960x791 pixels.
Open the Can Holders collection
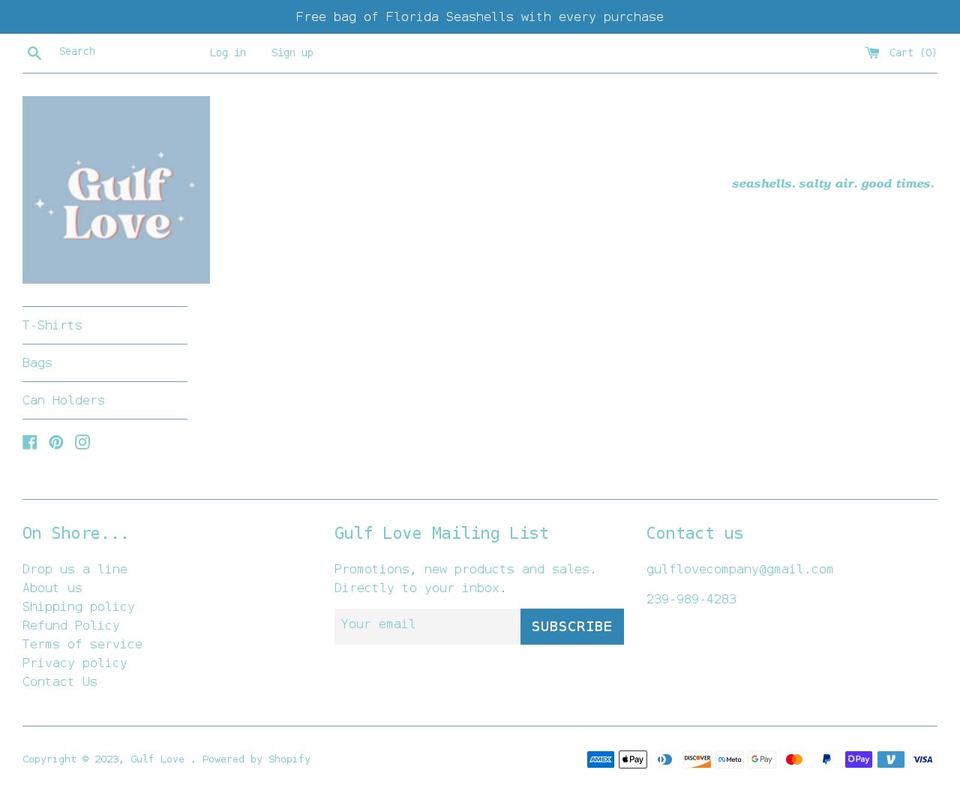pos(63,400)
